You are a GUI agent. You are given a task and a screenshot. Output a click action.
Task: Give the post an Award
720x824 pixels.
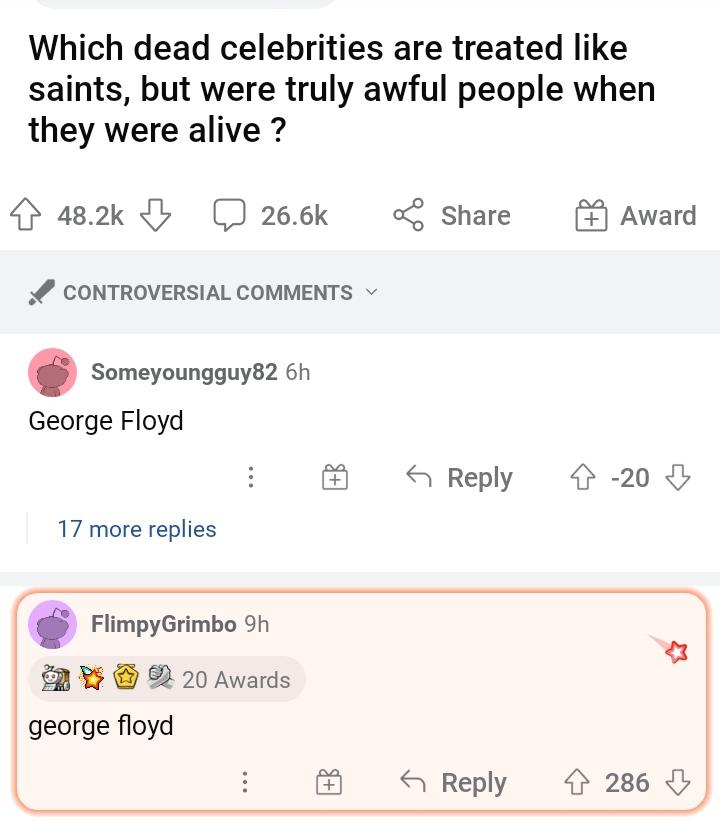pos(635,215)
